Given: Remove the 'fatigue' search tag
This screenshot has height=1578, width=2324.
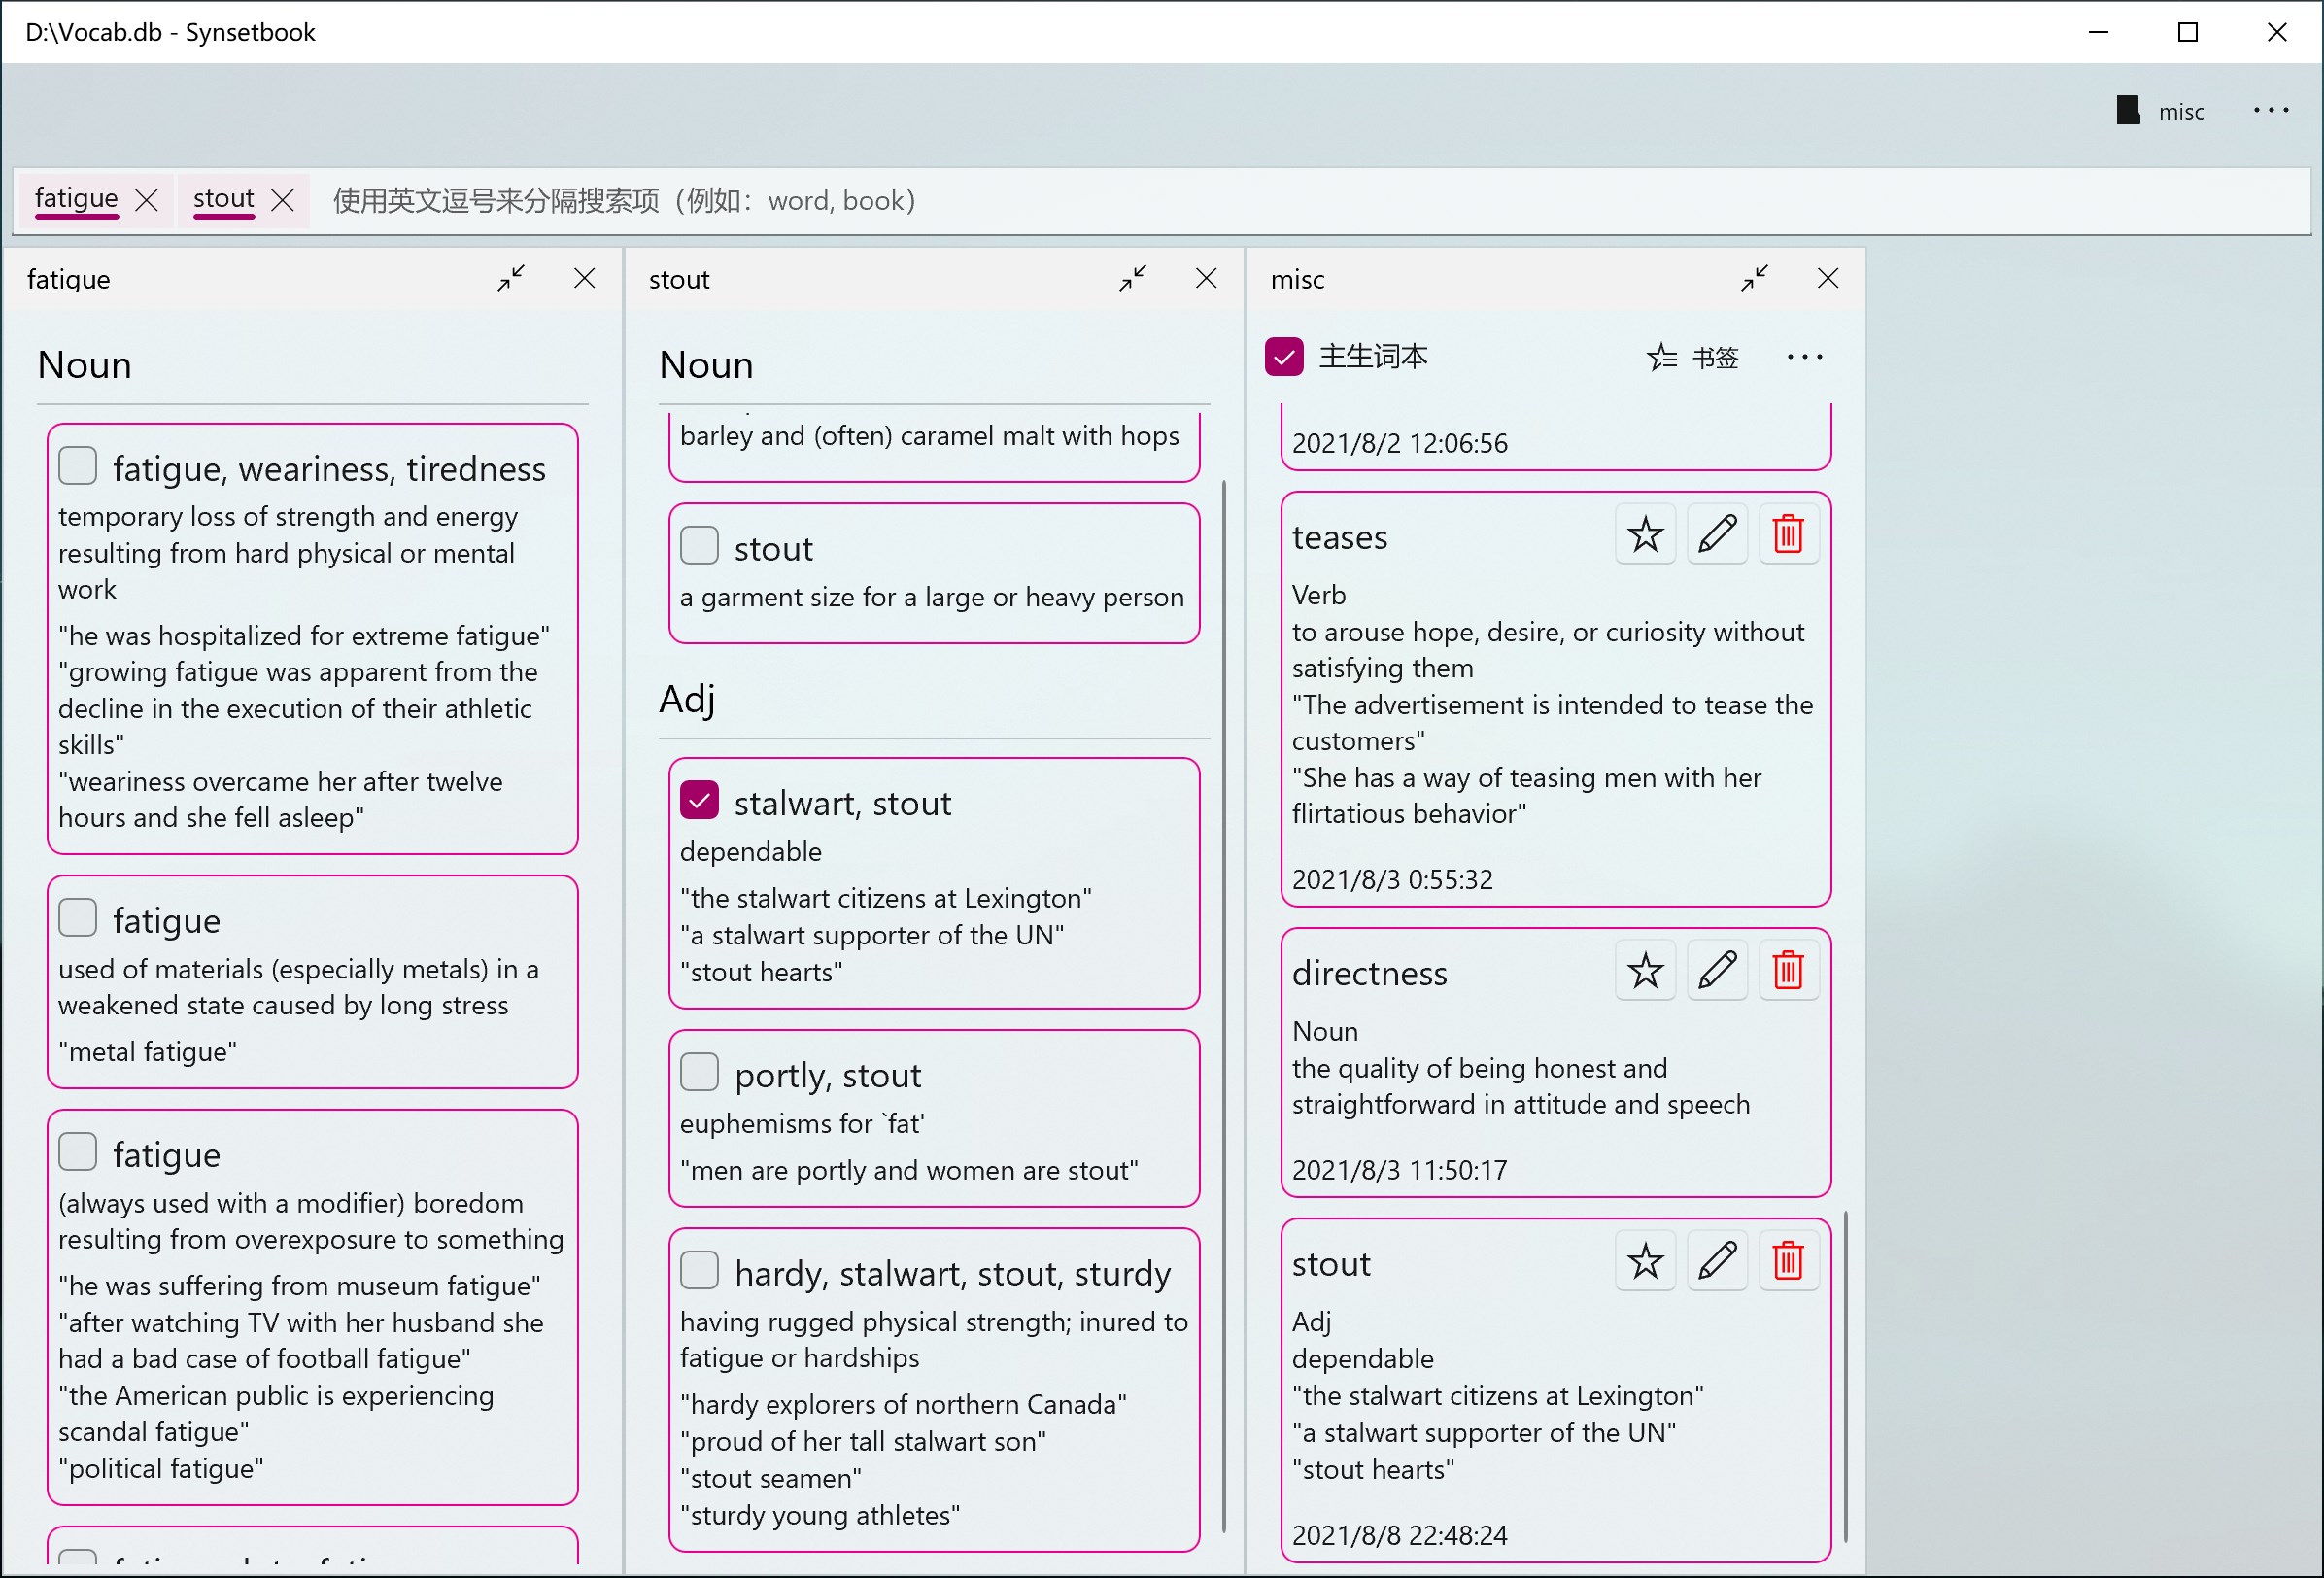Looking at the screenshot, I should 147,200.
